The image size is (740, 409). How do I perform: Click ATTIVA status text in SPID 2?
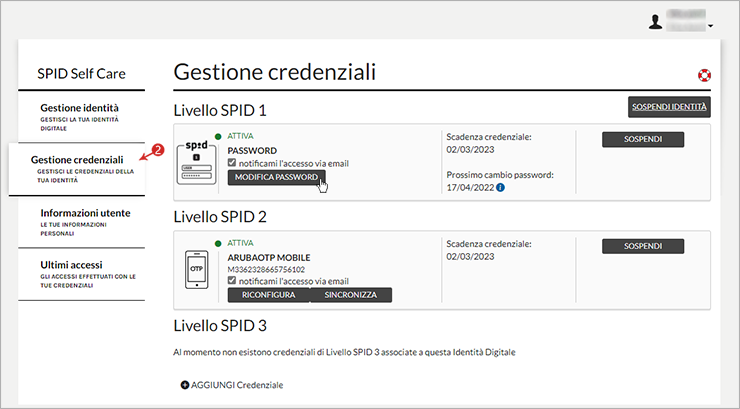(x=240, y=243)
